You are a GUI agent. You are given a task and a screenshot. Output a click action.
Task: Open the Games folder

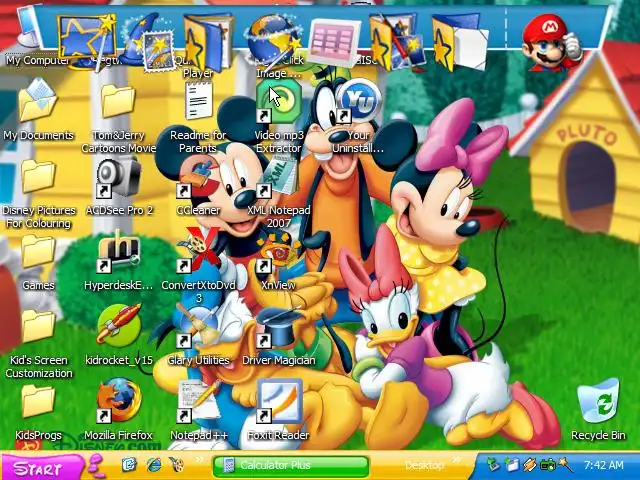(38, 251)
